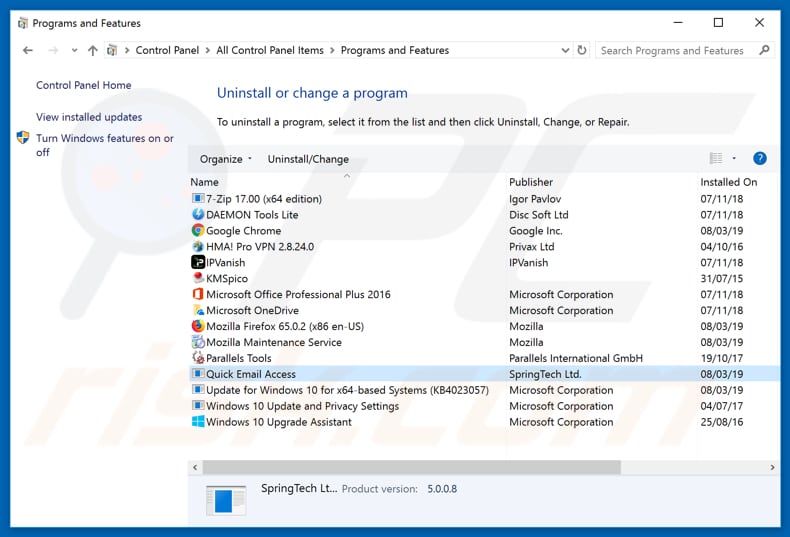
Task: Click the forward navigation arrow
Action: [53, 50]
